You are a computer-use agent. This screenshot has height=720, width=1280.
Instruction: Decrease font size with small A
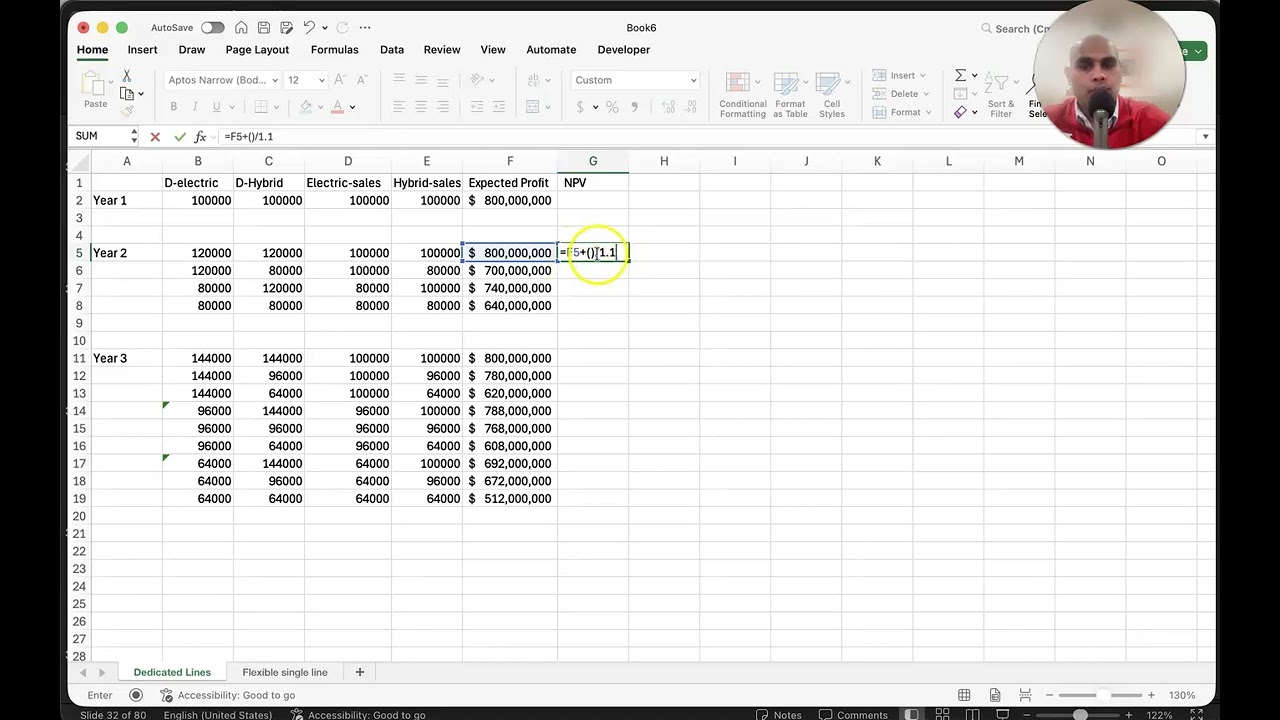tap(361, 80)
